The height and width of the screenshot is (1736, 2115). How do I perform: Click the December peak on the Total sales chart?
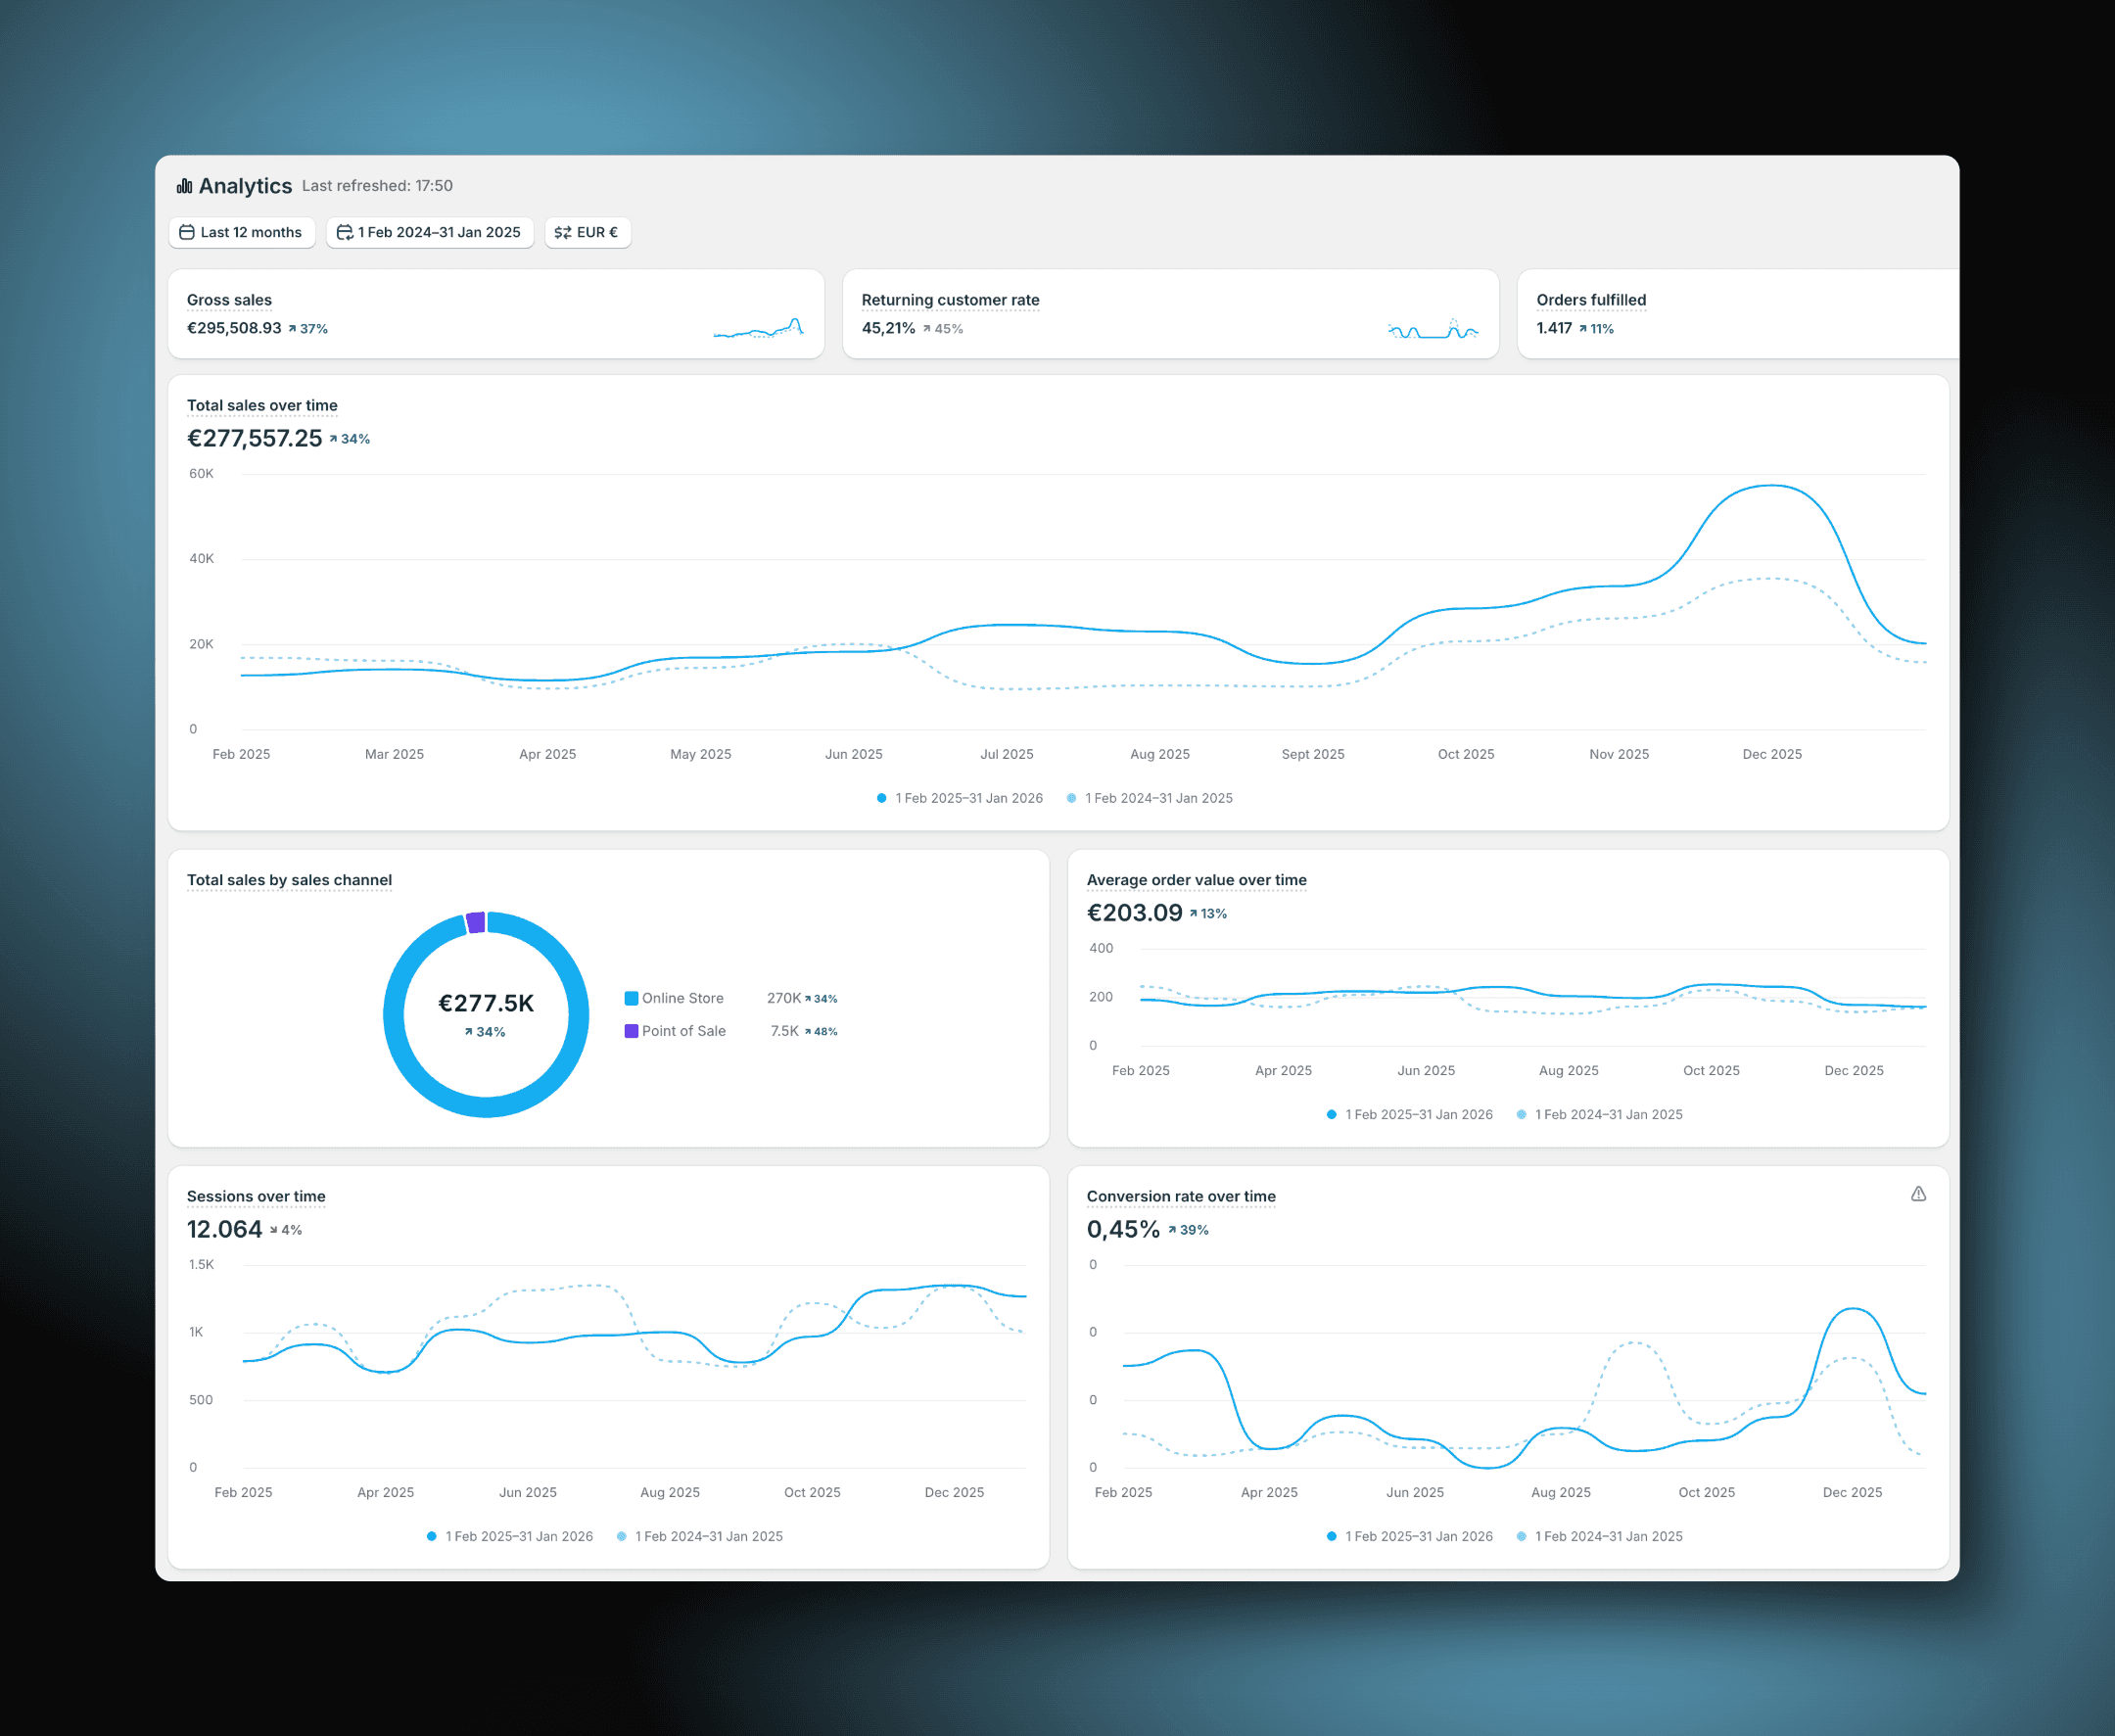tap(1771, 486)
